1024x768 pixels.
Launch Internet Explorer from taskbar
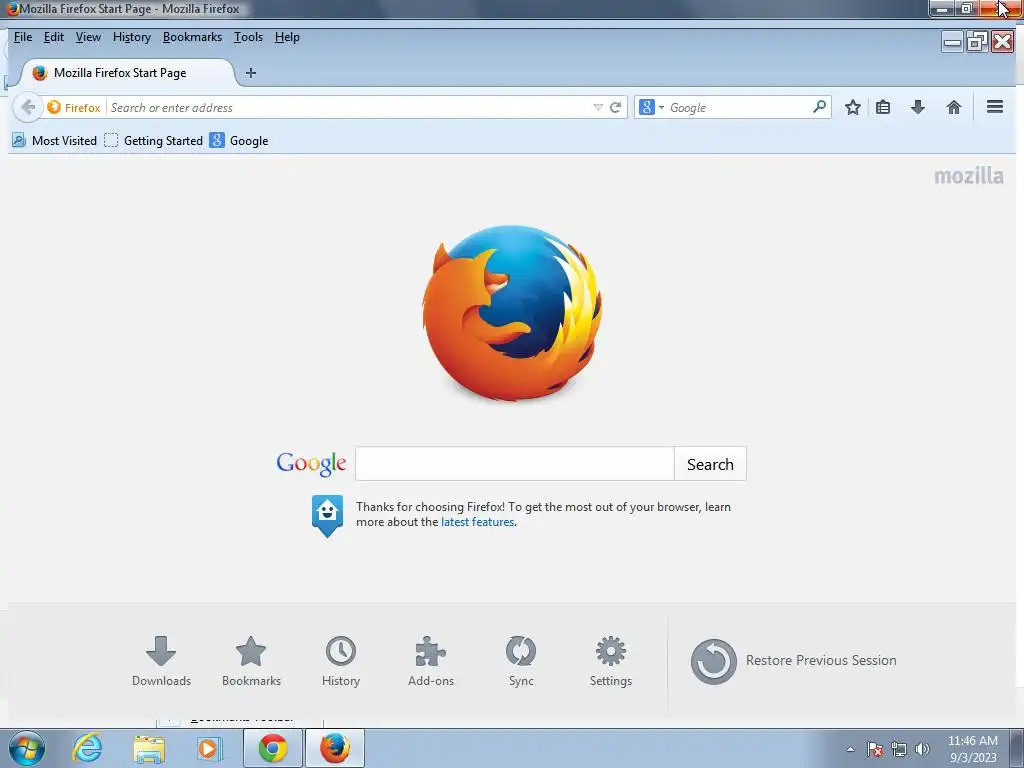click(x=88, y=748)
